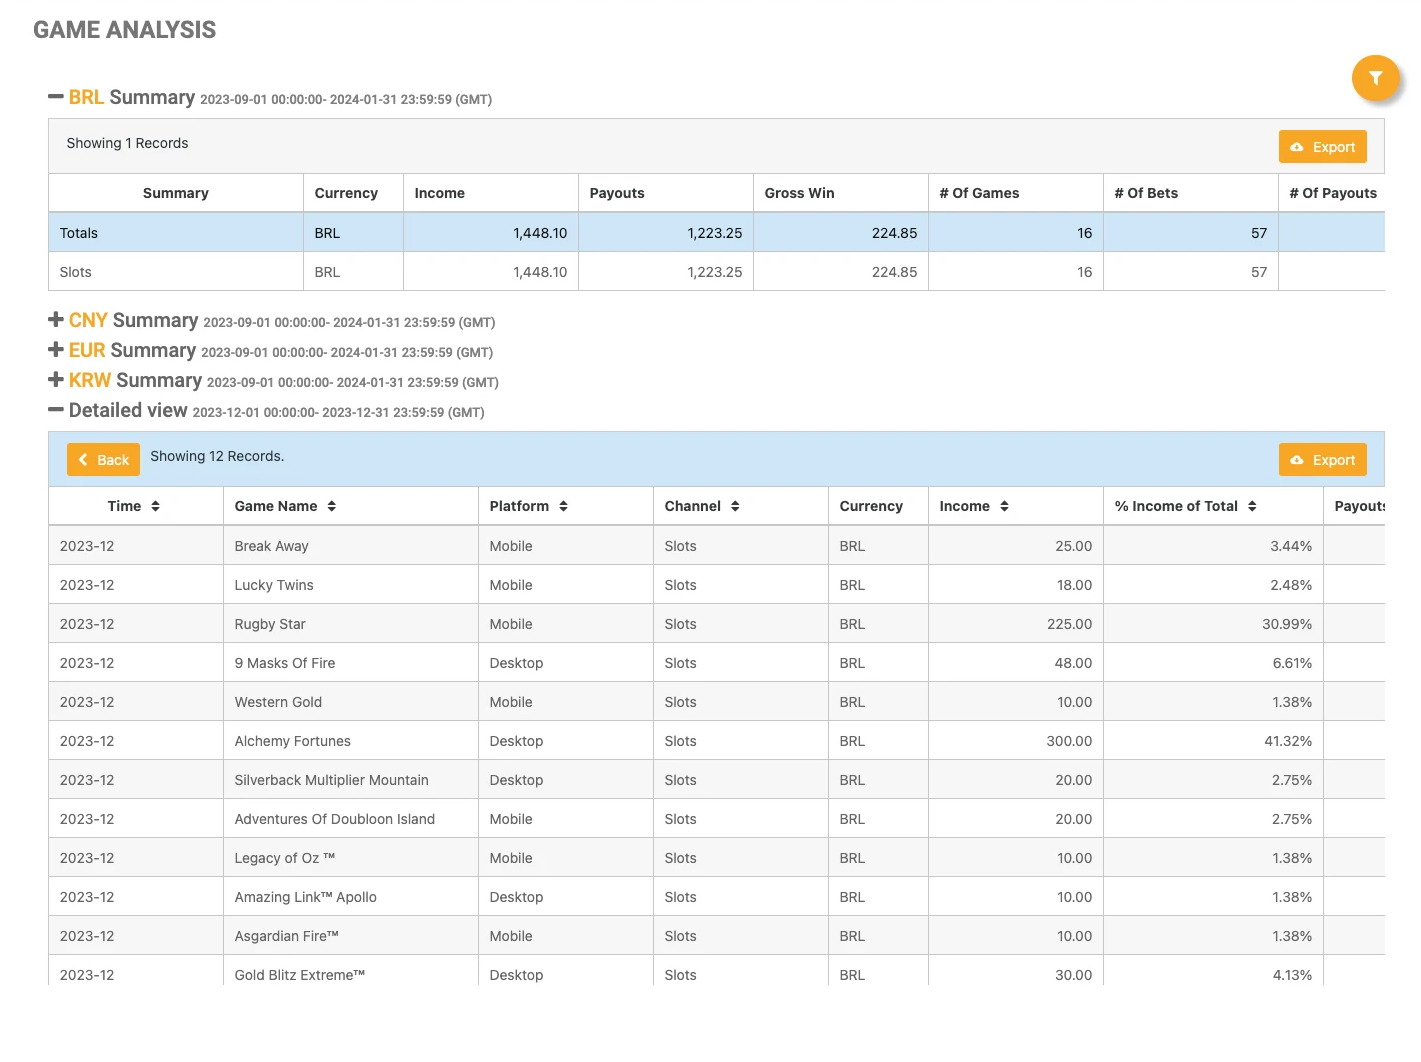
Task: Sort by Game Name using arrows icon
Action: tap(332, 507)
